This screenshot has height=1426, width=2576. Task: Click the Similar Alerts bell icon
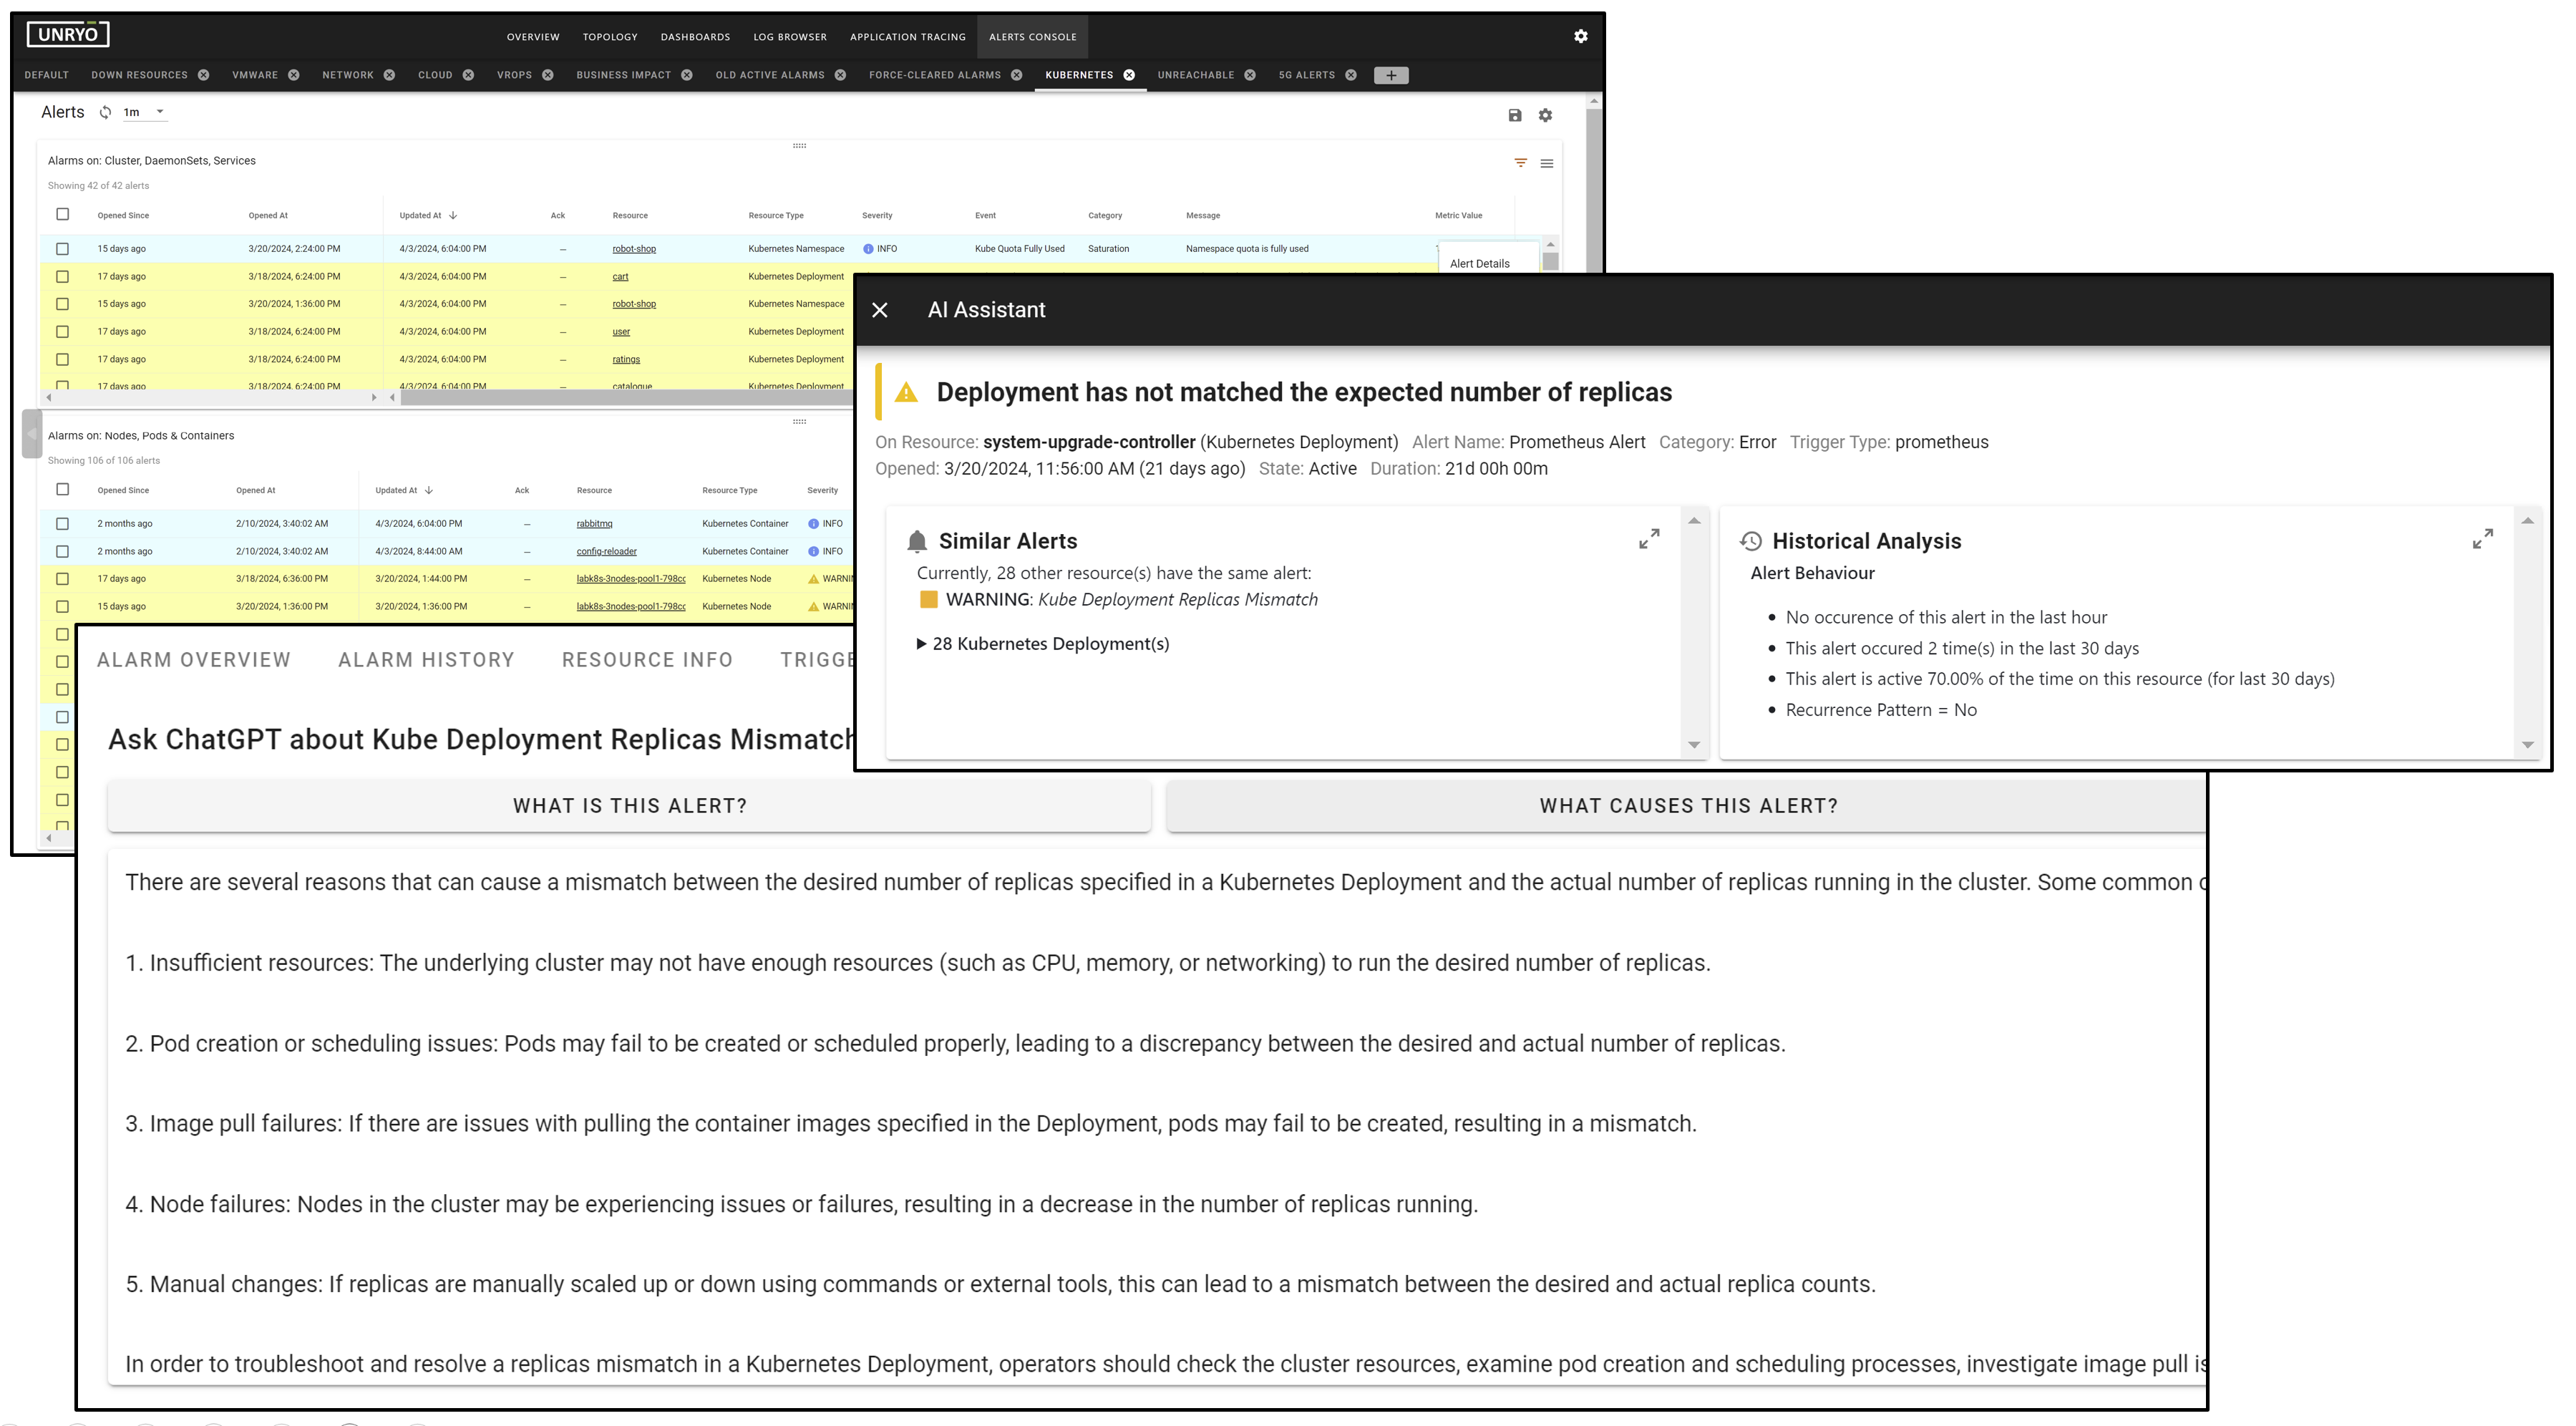tap(916, 541)
